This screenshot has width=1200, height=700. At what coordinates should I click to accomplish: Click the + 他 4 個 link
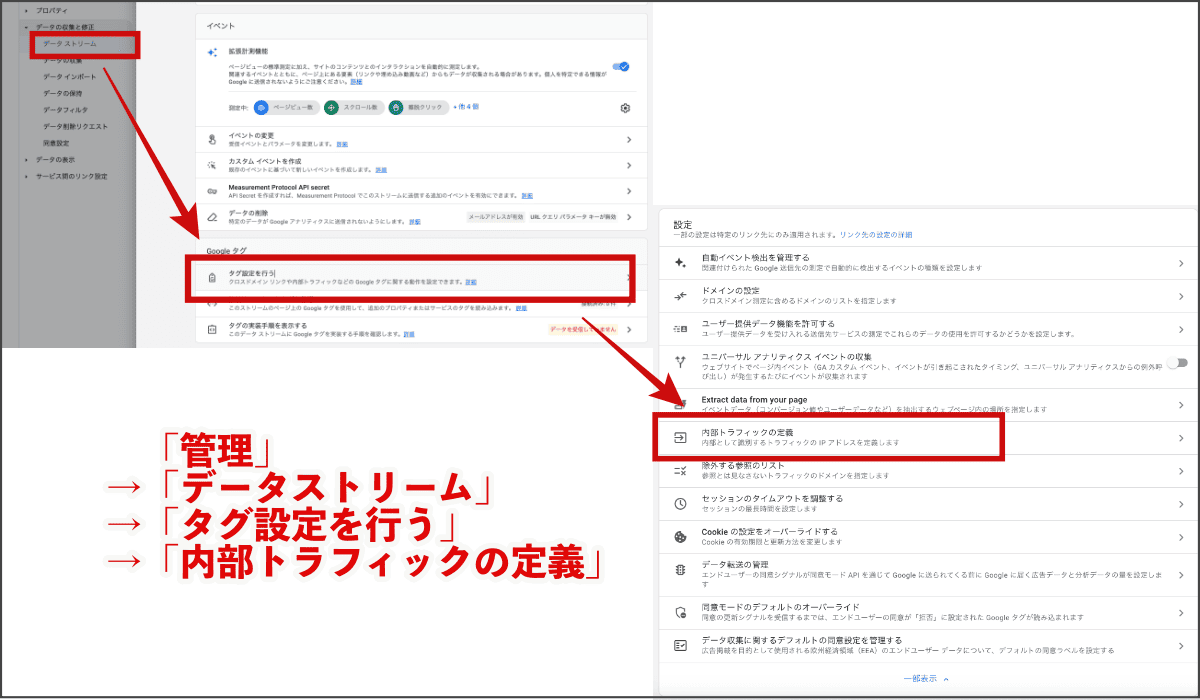click(466, 106)
